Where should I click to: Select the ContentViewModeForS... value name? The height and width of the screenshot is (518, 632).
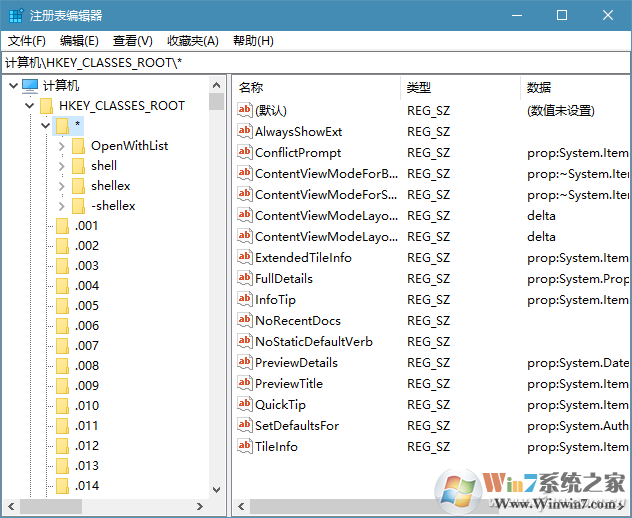(326, 195)
